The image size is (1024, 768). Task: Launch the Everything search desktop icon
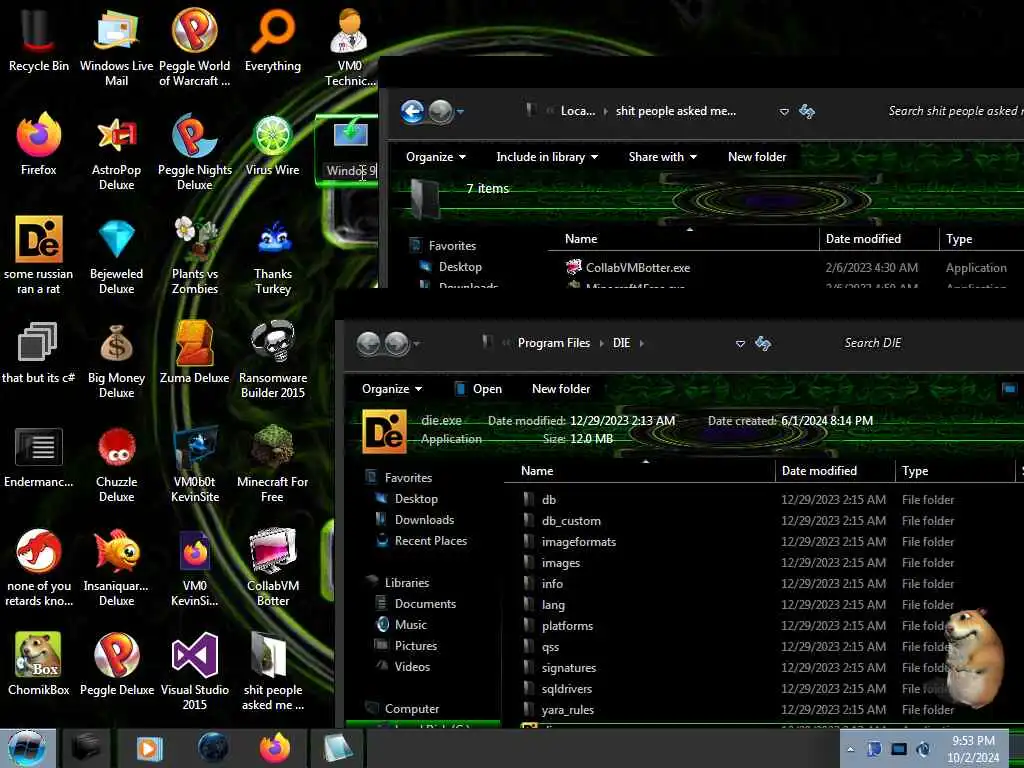pyautogui.click(x=273, y=39)
